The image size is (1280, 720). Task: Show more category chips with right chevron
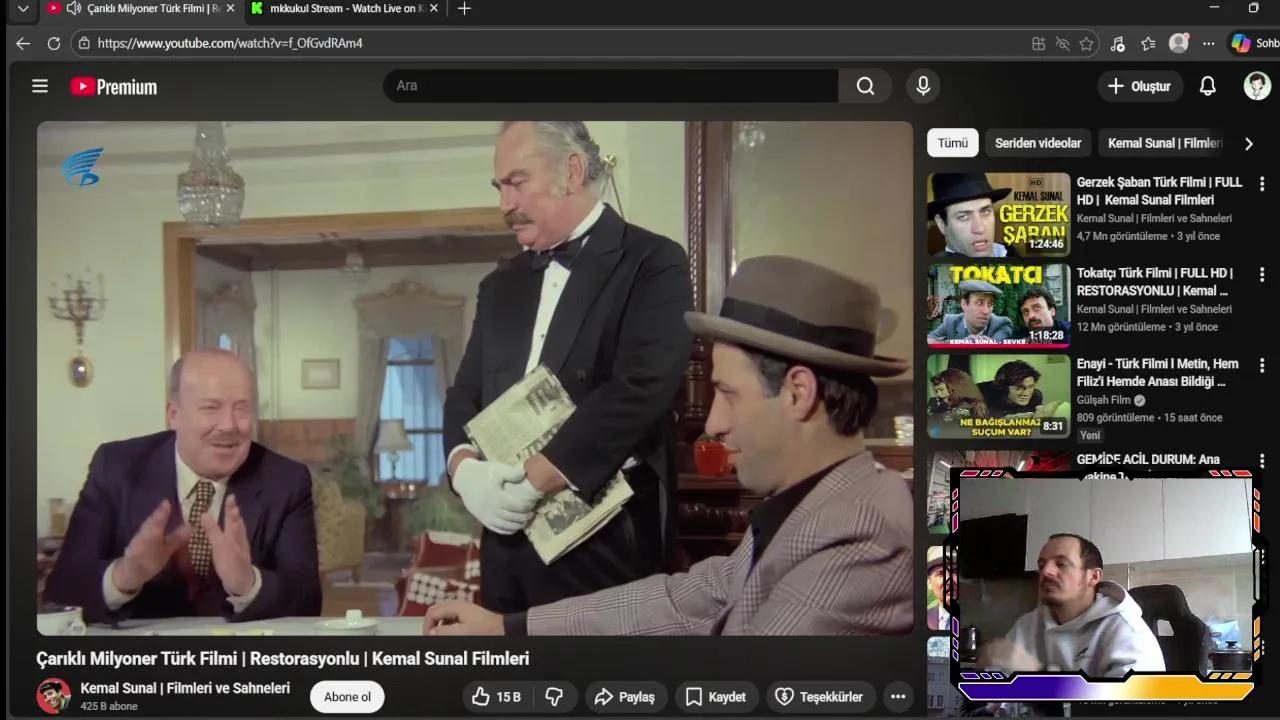click(x=1248, y=143)
